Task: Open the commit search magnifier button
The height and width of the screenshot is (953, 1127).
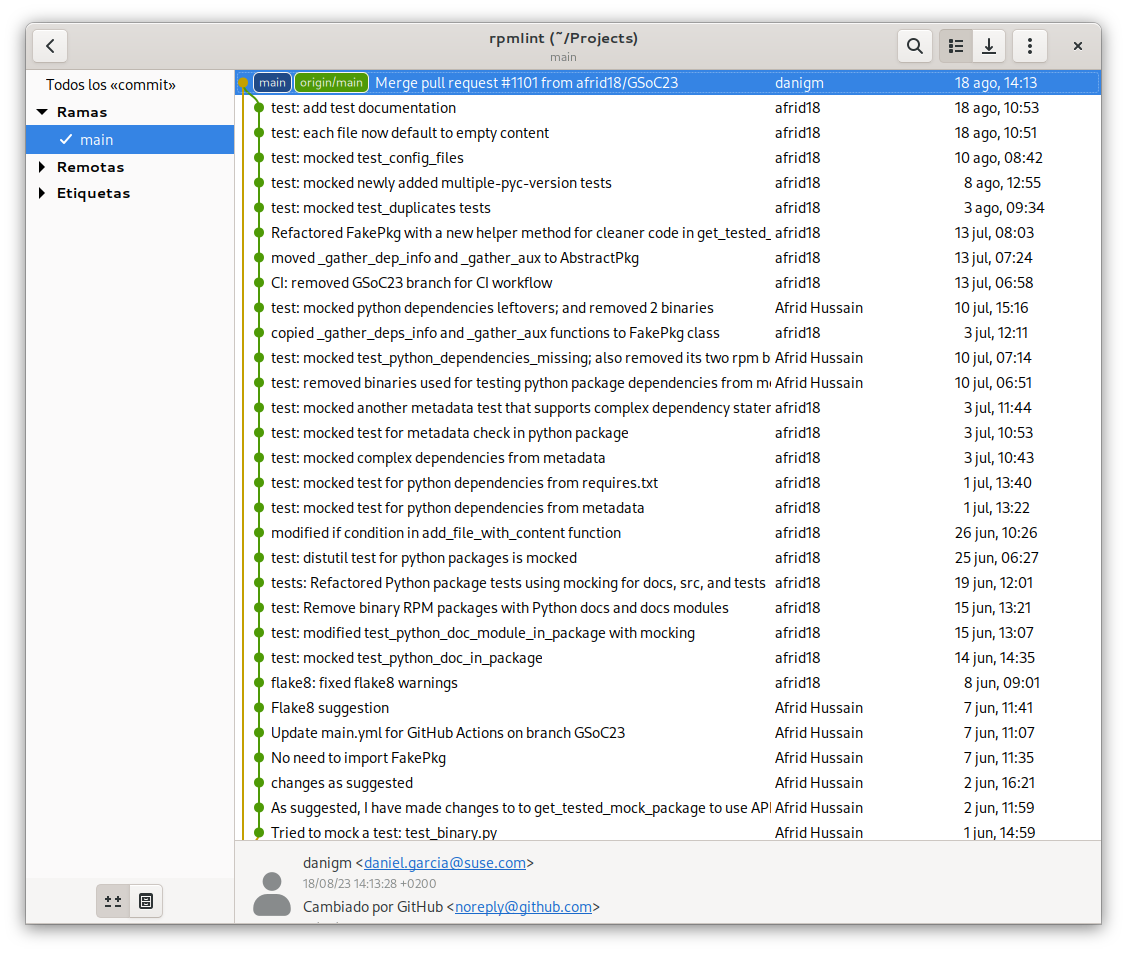Action: (914, 46)
